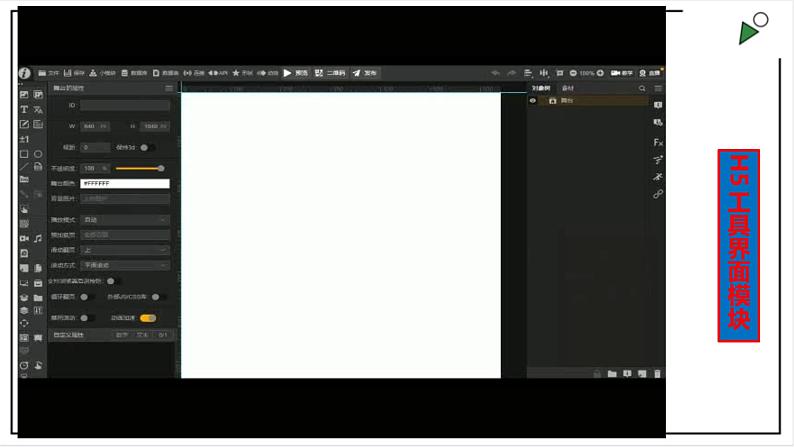
Task: Click the trash delete icon in object panel
Action: point(657,374)
